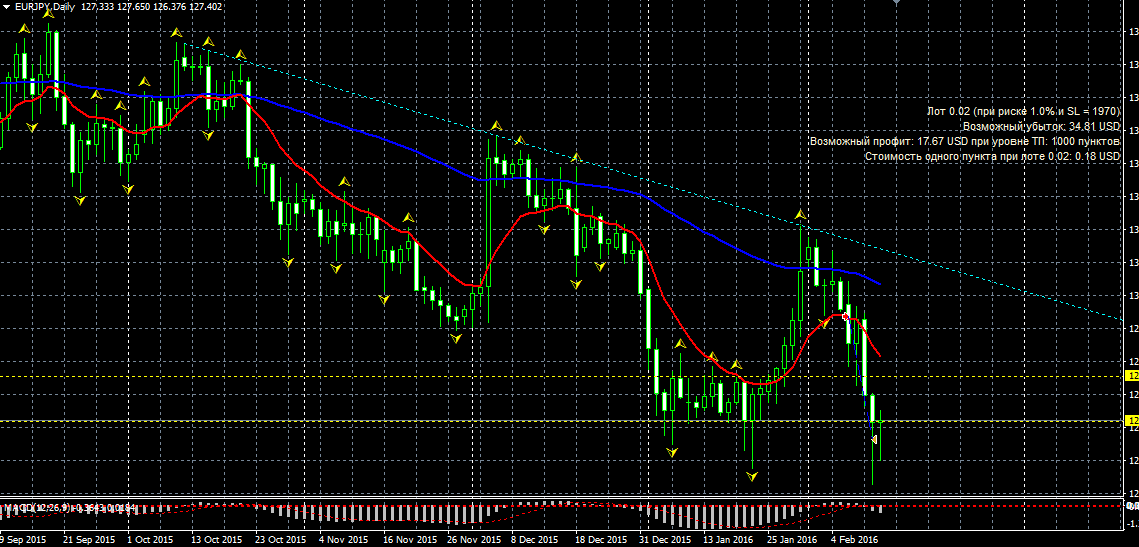This screenshot has height=547, width=1139.
Task: Click the 4 Nov 2015 date label
Action: [345, 540]
